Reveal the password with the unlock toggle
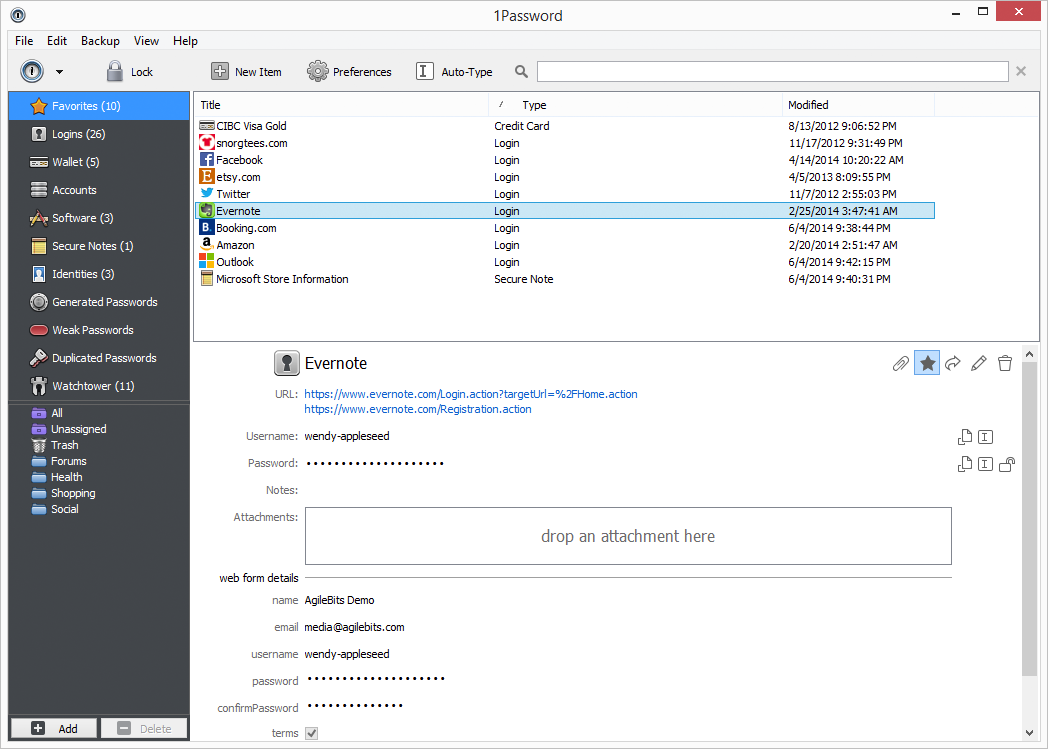The image size is (1048, 749). pos(1007,464)
